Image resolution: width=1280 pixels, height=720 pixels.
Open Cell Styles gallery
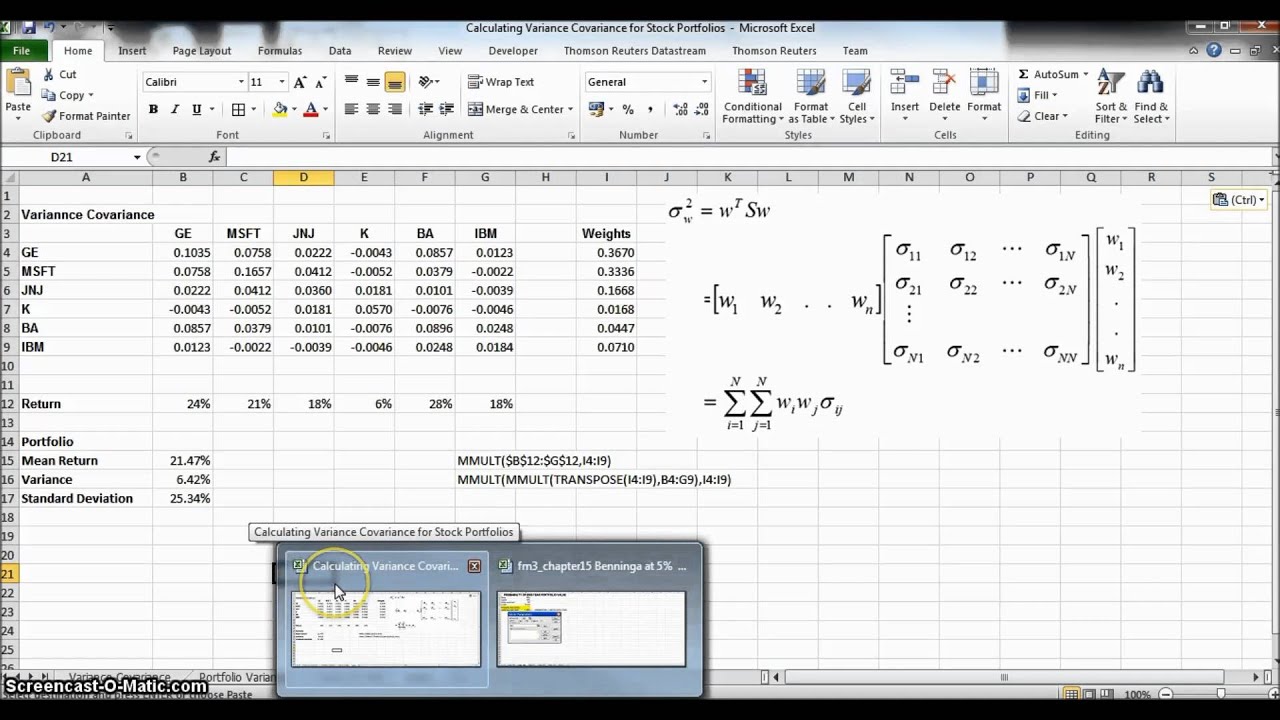click(x=857, y=96)
